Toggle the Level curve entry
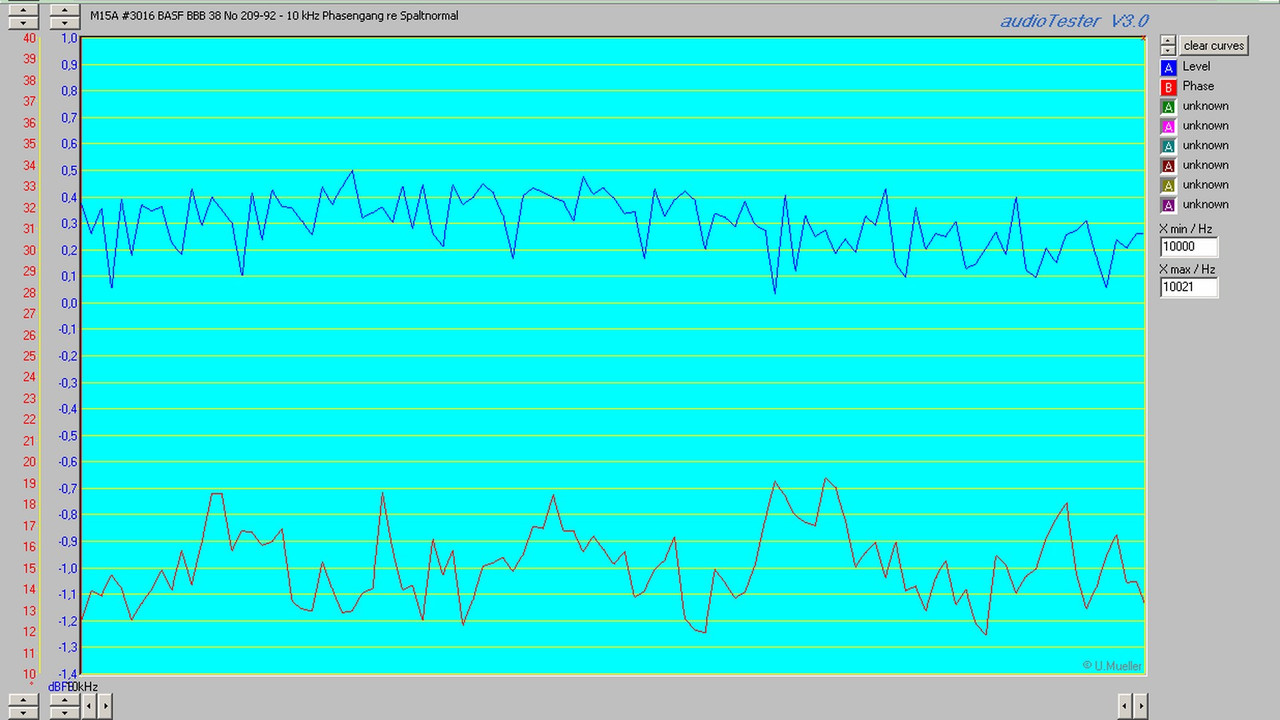The height and width of the screenshot is (720, 1280). 1197,66
